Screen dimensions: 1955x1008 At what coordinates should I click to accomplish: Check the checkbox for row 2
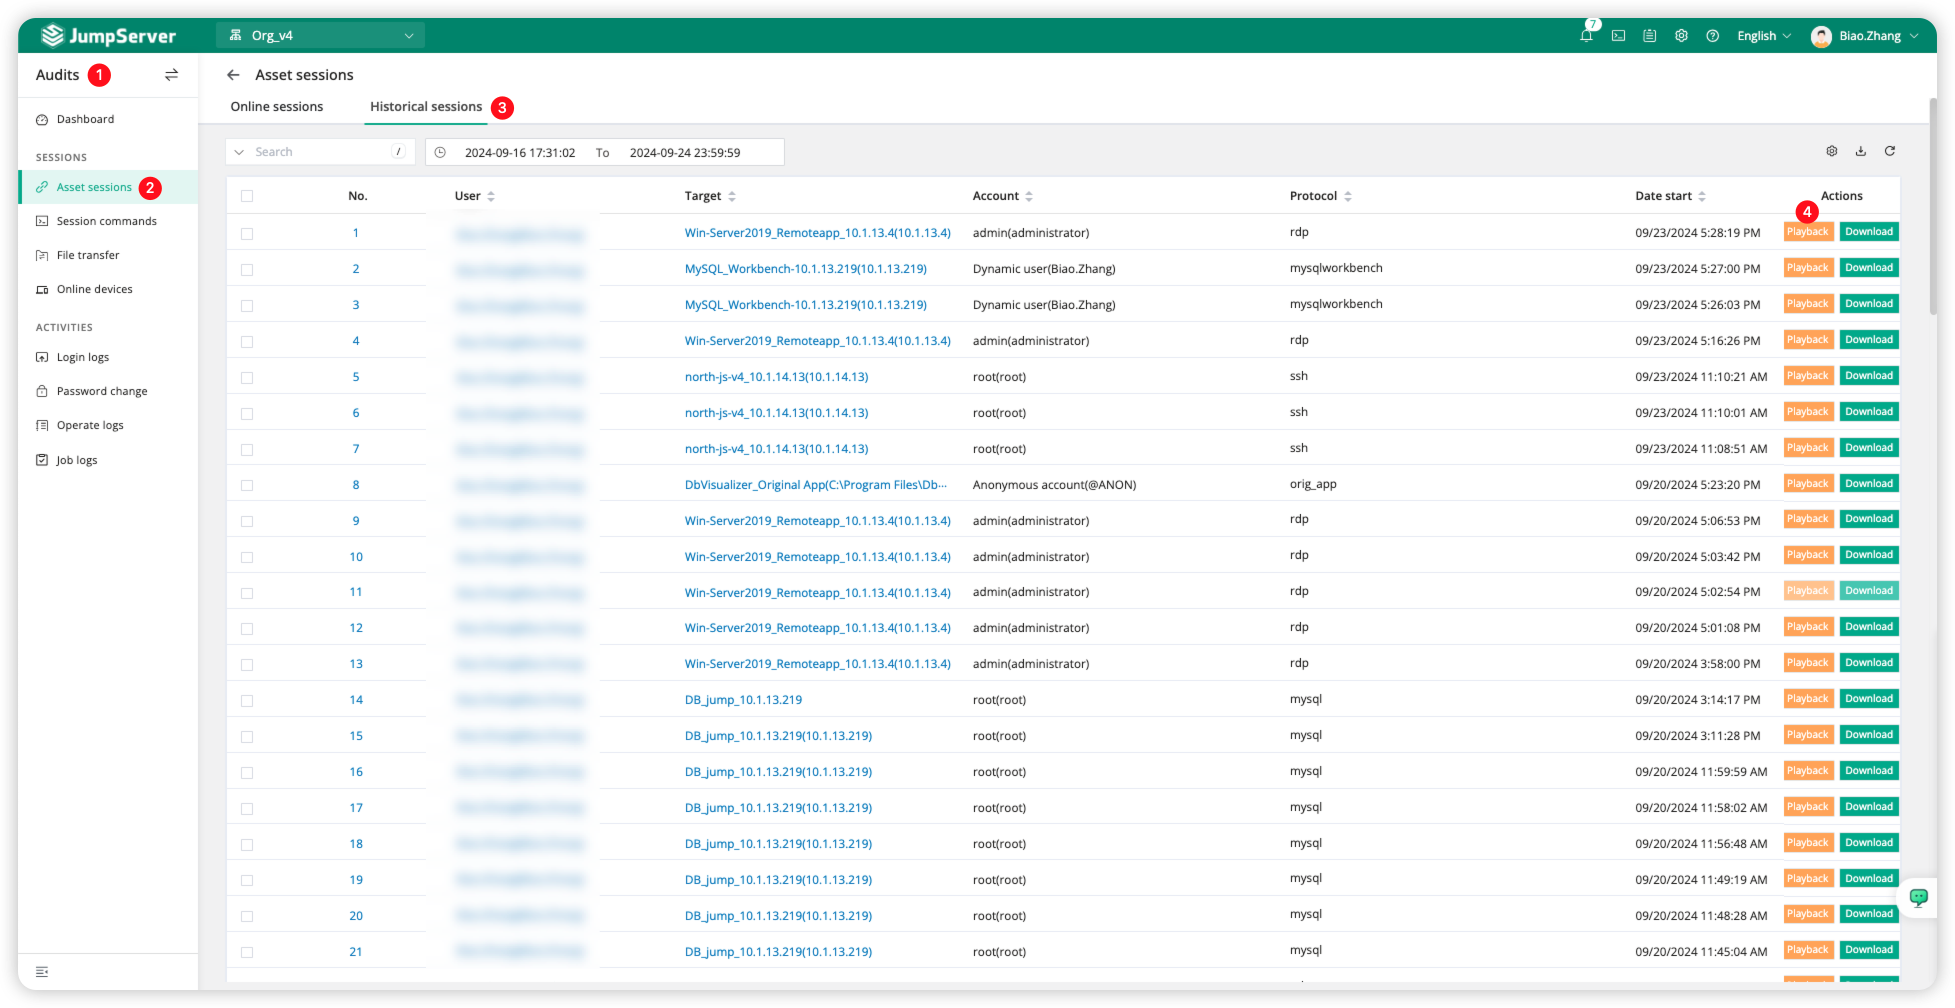(x=247, y=269)
